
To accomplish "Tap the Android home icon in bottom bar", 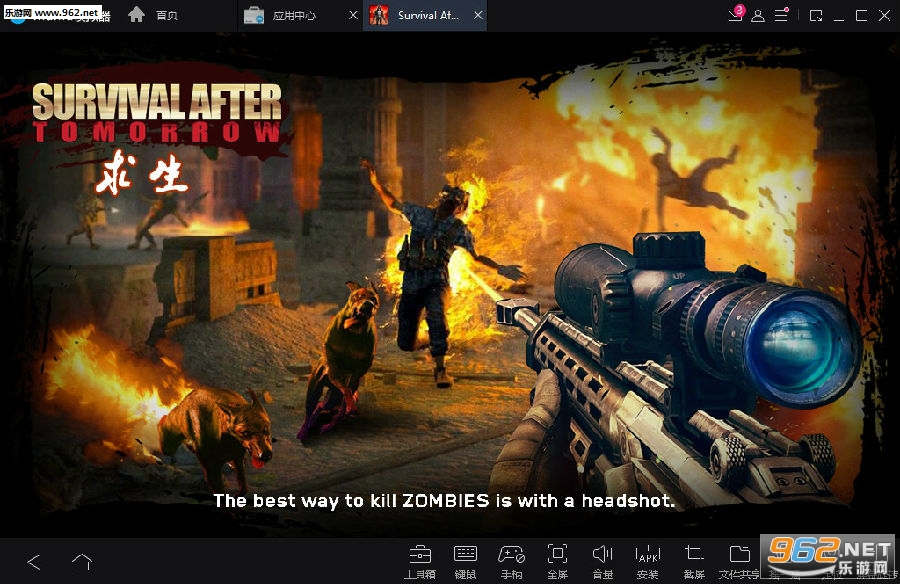I will click(x=82, y=562).
